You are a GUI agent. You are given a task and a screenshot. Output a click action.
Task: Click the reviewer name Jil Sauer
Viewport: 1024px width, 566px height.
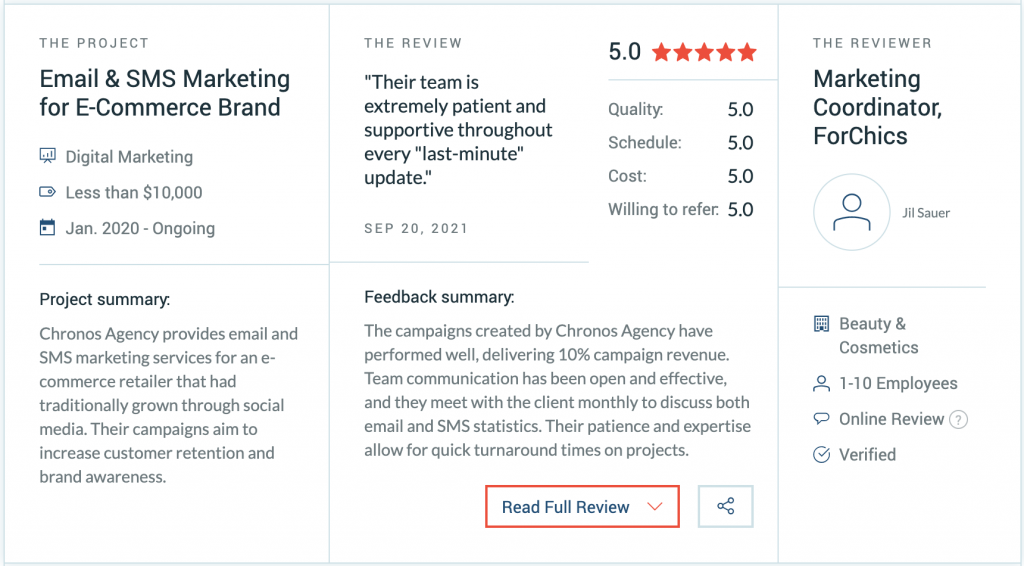(x=926, y=213)
